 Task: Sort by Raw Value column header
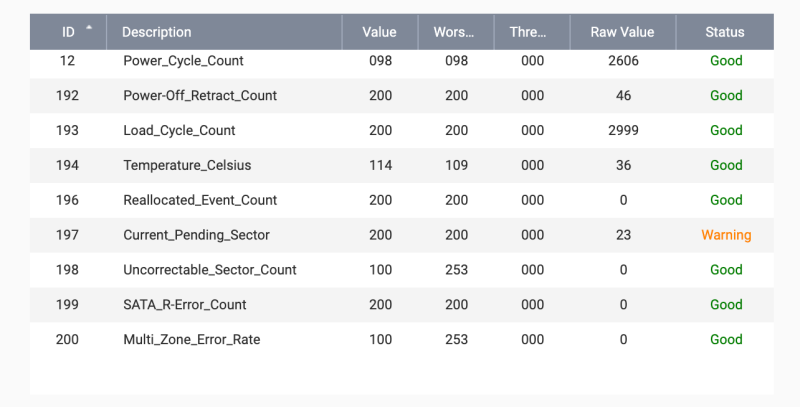point(622,32)
